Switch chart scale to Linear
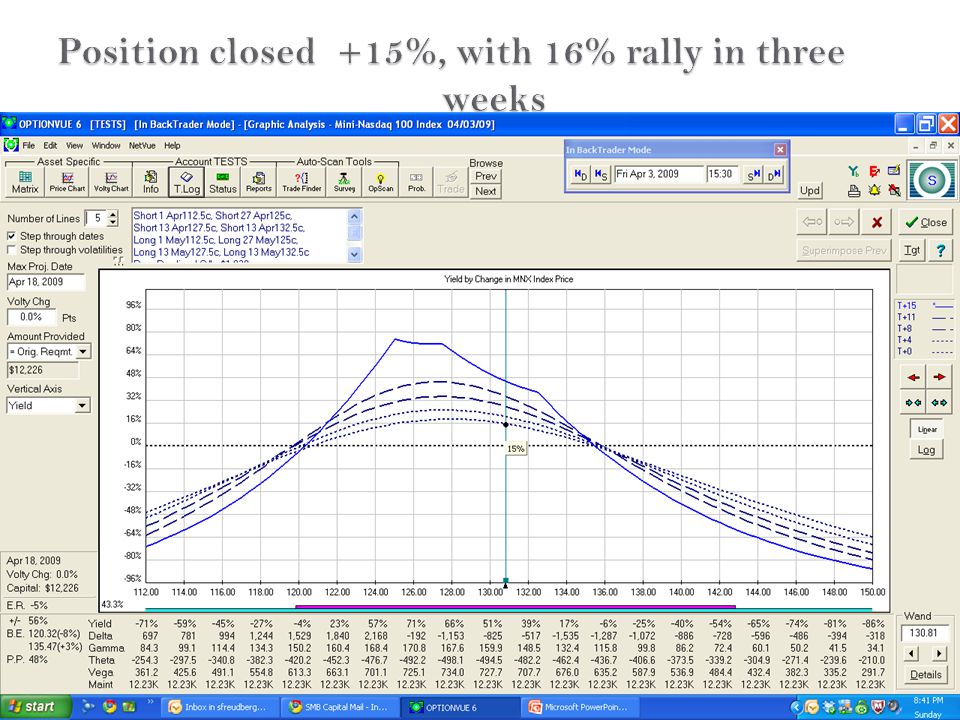Image resolution: width=960 pixels, height=720 pixels. point(927,429)
